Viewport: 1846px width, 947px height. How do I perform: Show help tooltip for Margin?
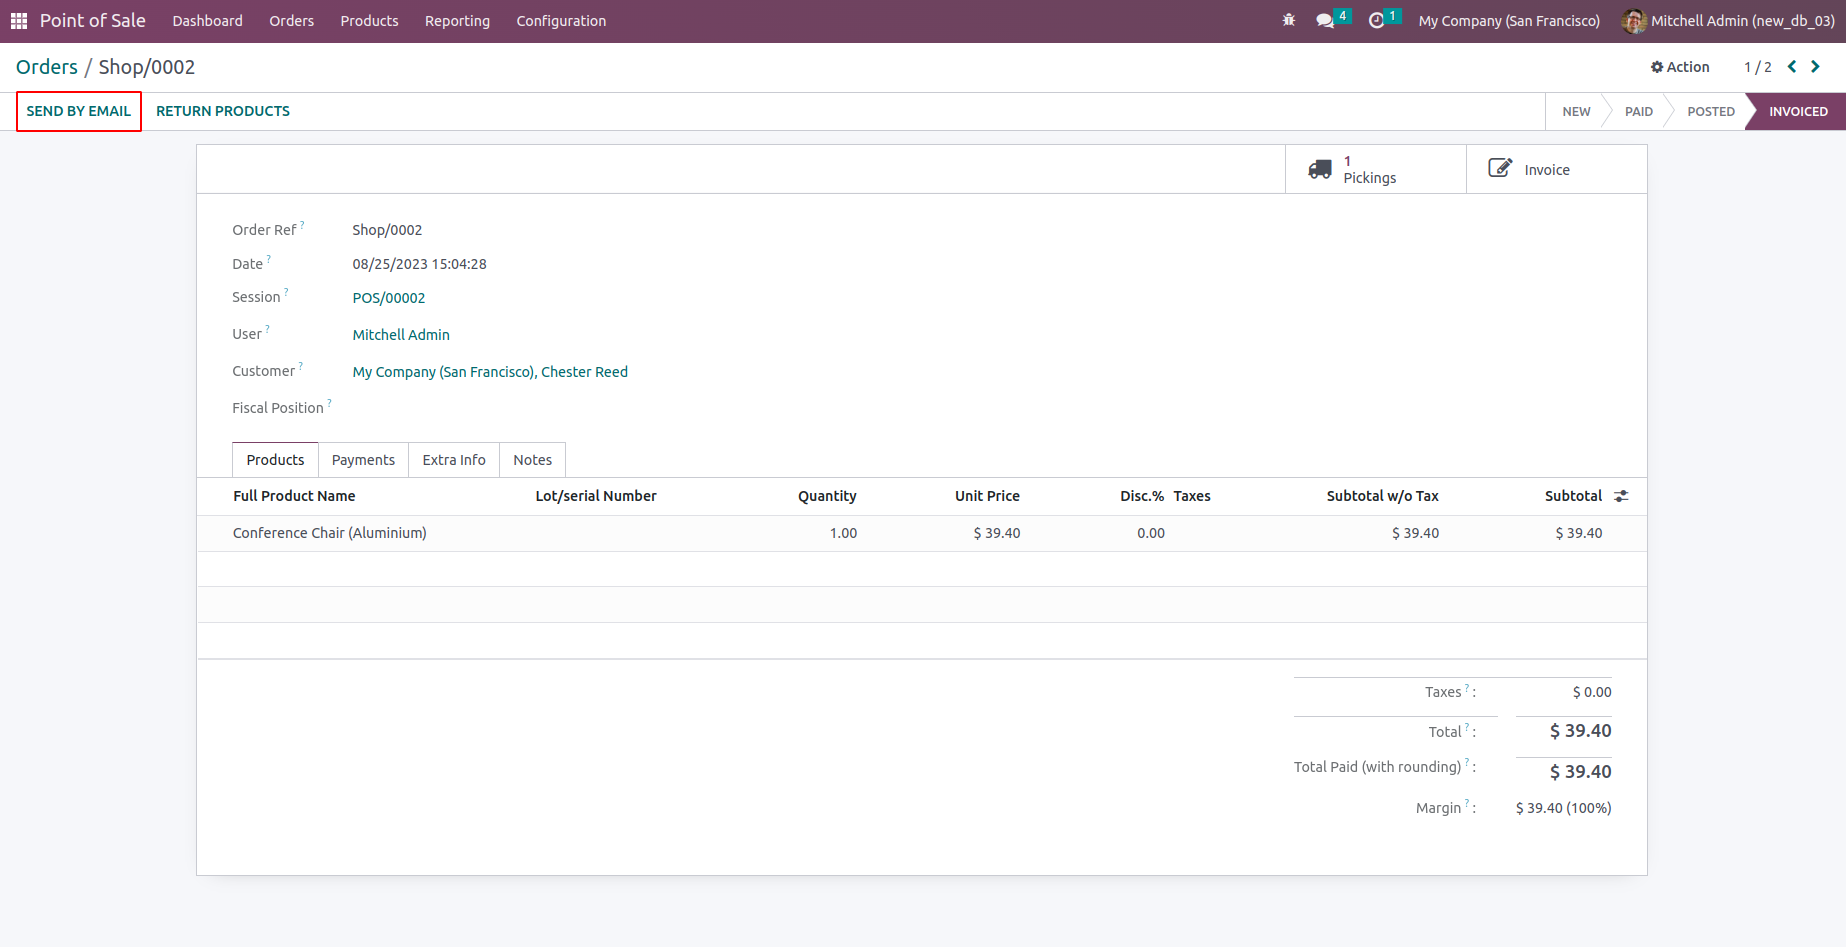coord(1467,802)
